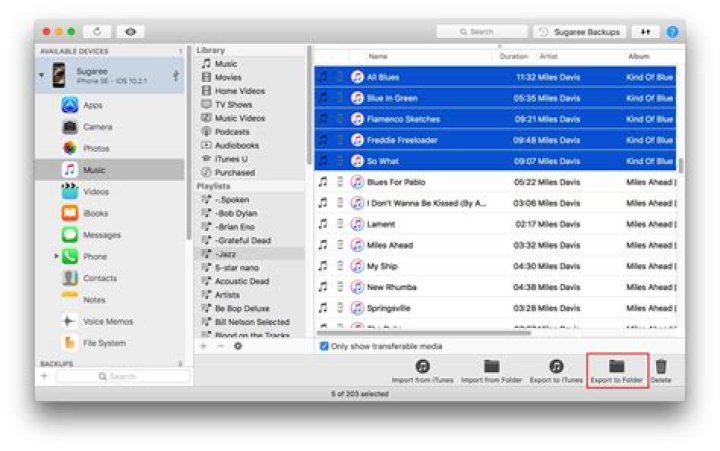The height and width of the screenshot is (451, 720).
Task: Collapse the Sugaree device disclosure triangle
Action: pyautogui.click(x=42, y=75)
